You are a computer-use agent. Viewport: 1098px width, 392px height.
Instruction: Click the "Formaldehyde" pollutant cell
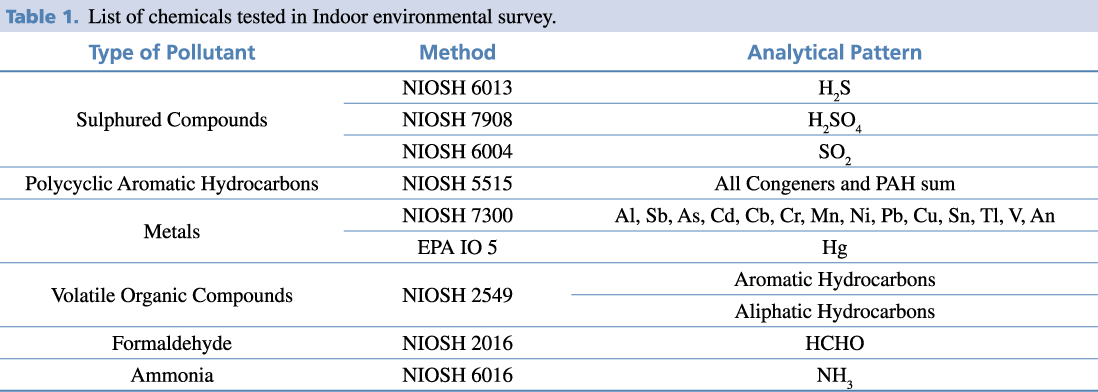pyautogui.click(x=172, y=344)
